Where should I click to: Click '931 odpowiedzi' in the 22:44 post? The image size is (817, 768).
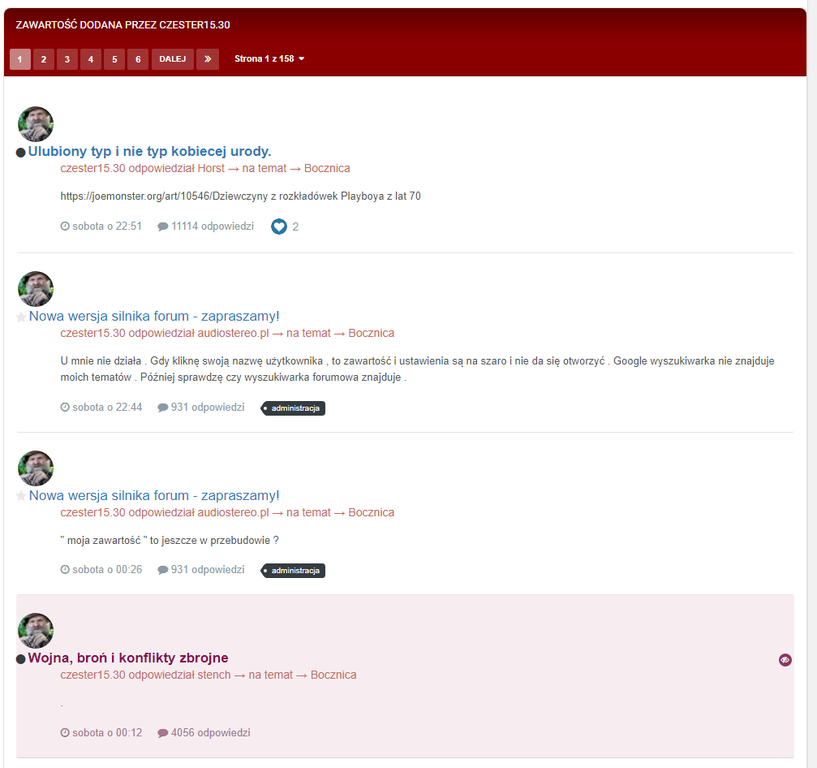(207, 407)
